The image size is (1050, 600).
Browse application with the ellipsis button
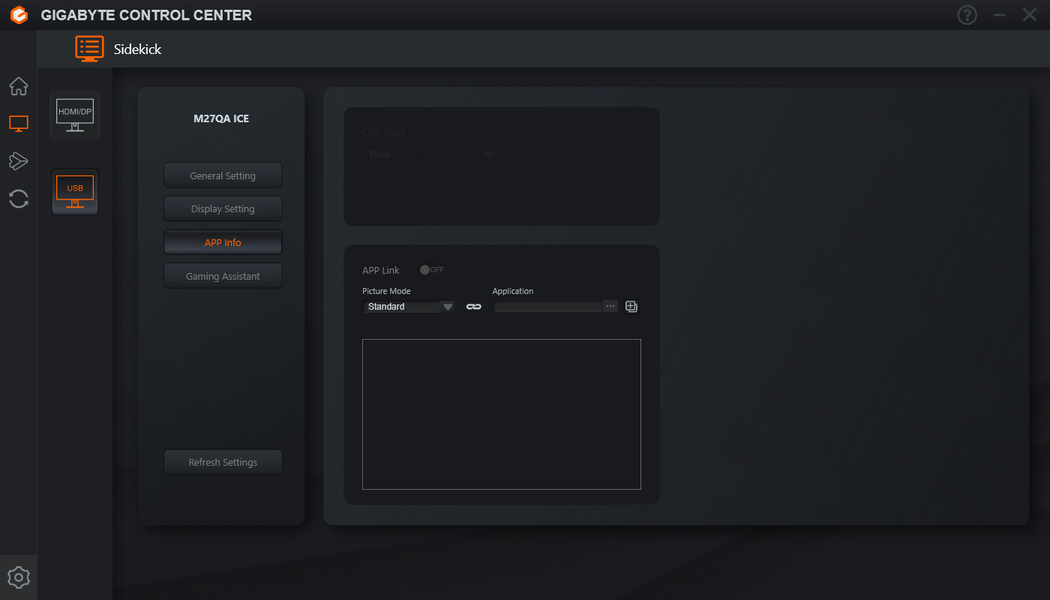[610, 306]
